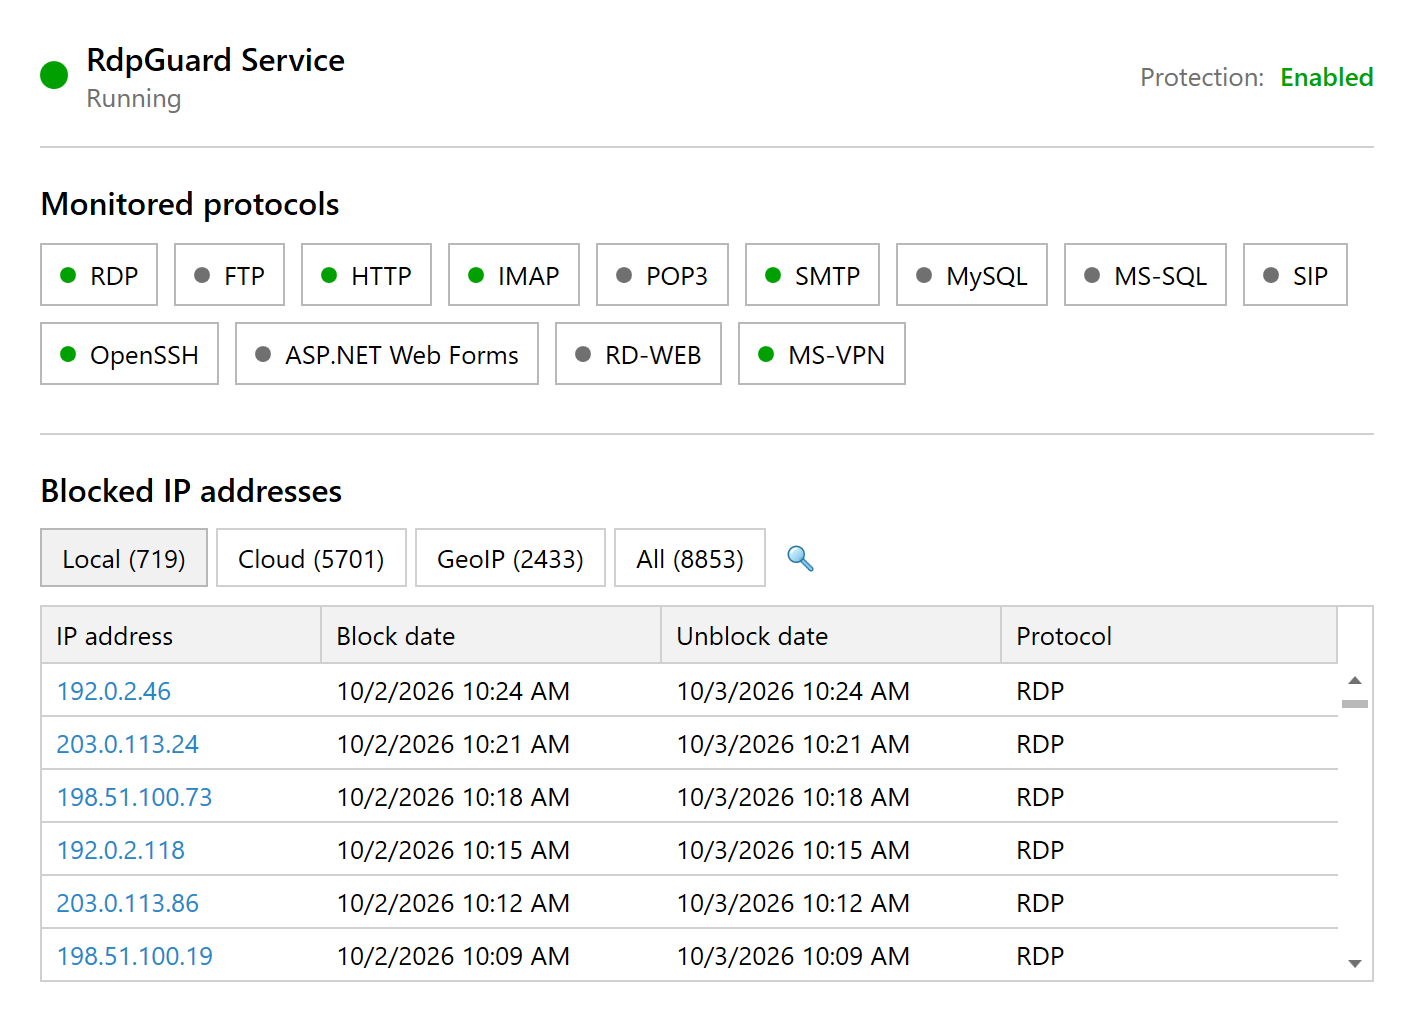1414x1022 pixels.
Task: Toggle the HTTP protocol monitor
Action: (366, 275)
